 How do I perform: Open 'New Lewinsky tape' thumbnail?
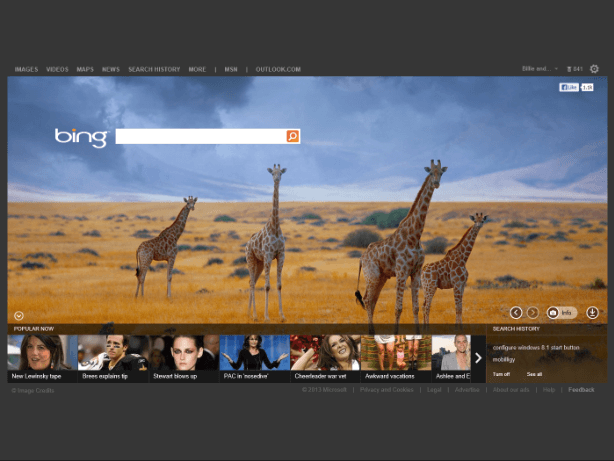pyautogui.click(x=42, y=358)
